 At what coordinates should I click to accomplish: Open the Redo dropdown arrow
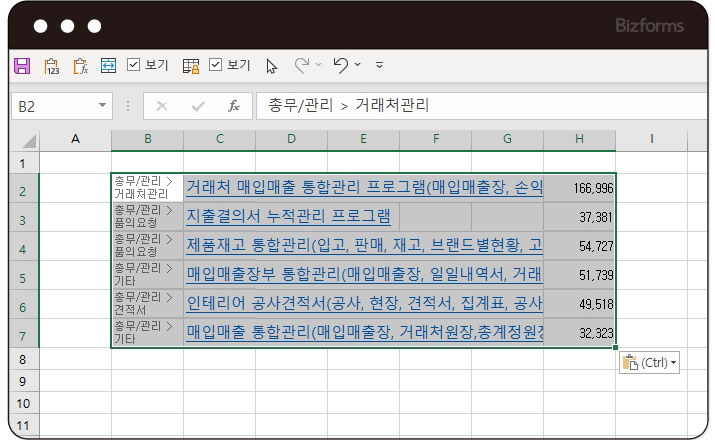(x=318, y=65)
